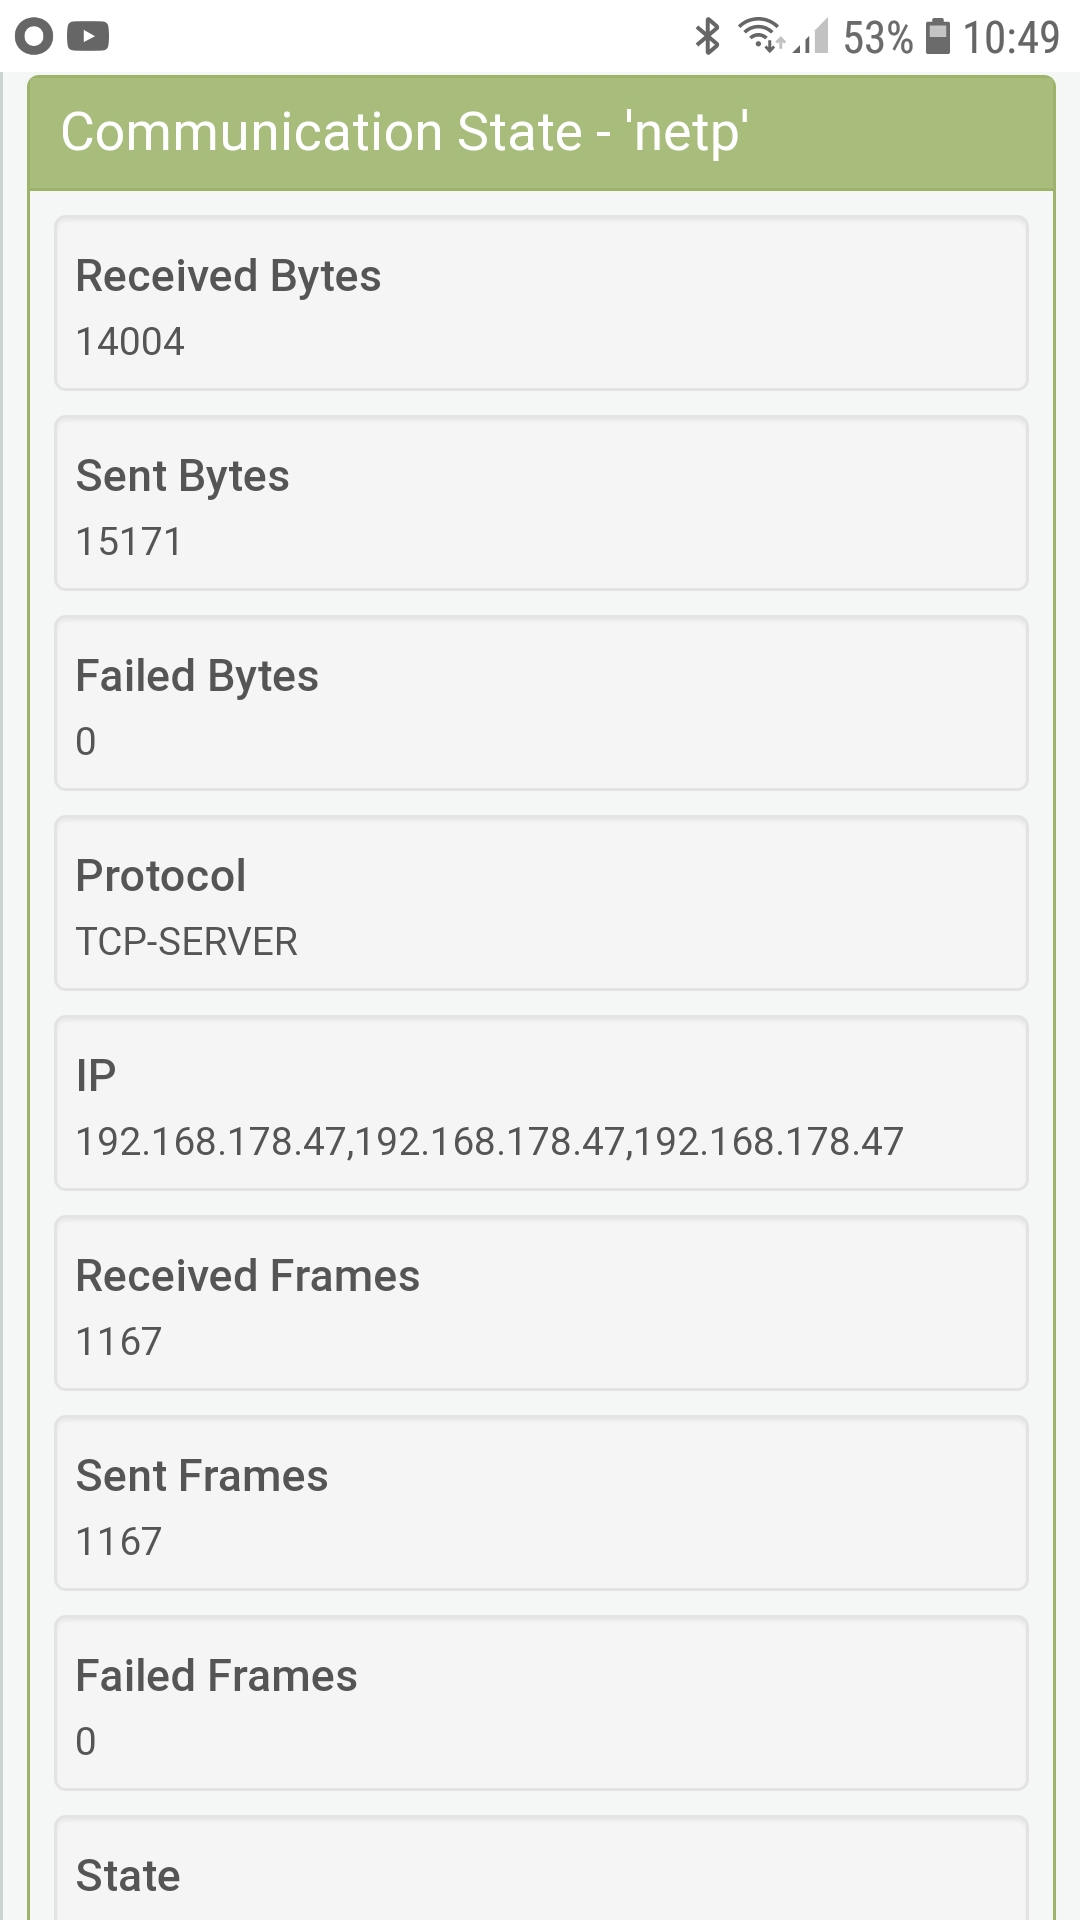Tap the 10:49 clock in status bar
The image size is (1080, 1920).
click(1010, 38)
